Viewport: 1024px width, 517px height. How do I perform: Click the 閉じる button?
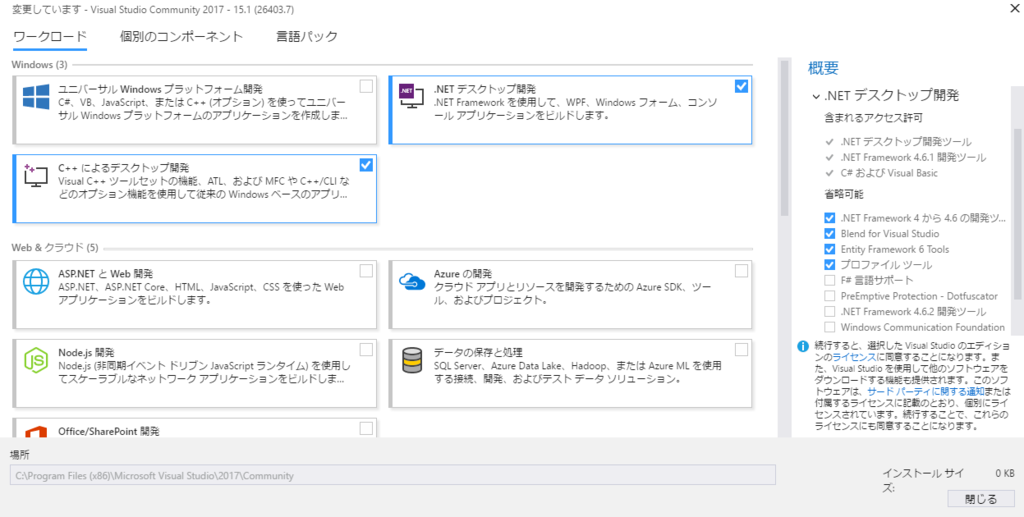981,499
